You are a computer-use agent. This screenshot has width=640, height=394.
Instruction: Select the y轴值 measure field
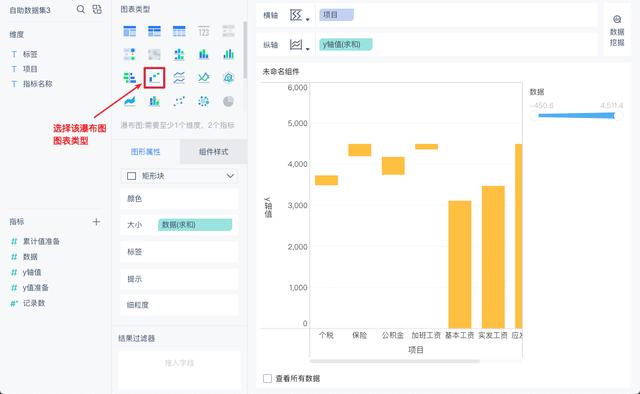click(x=32, y=272)
